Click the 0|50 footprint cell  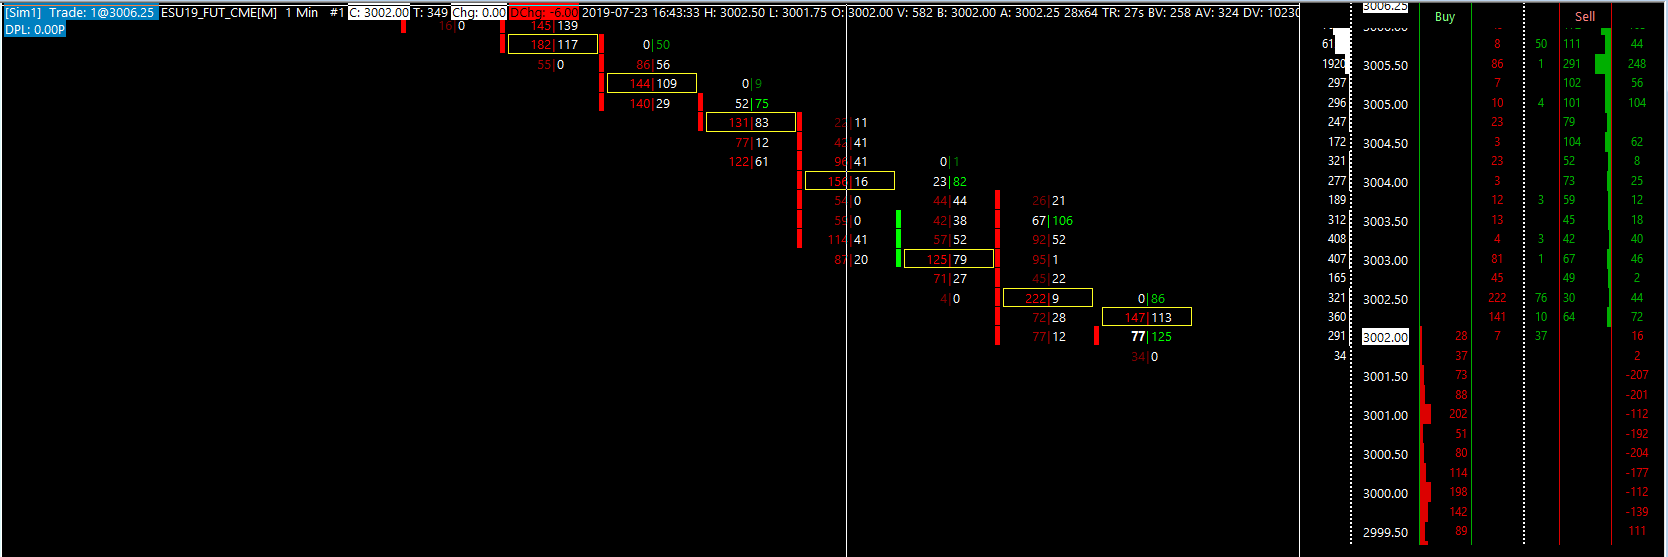point(656,44)
